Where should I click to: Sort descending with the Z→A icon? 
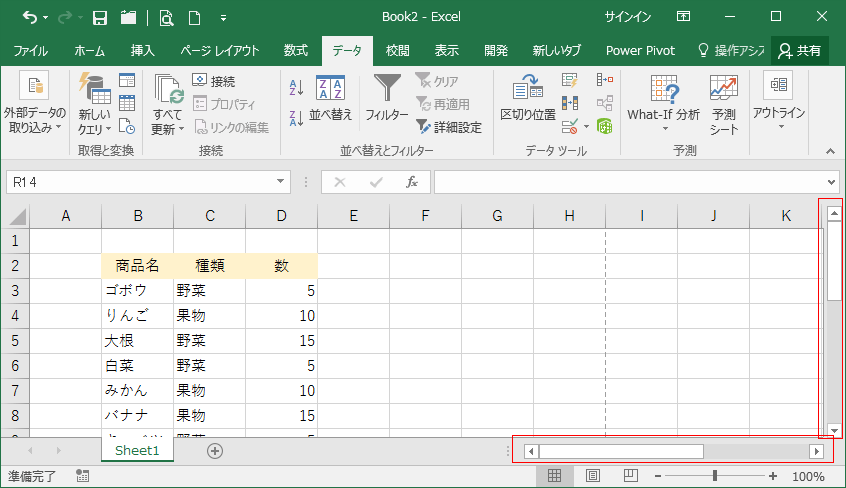coord(295,116)
